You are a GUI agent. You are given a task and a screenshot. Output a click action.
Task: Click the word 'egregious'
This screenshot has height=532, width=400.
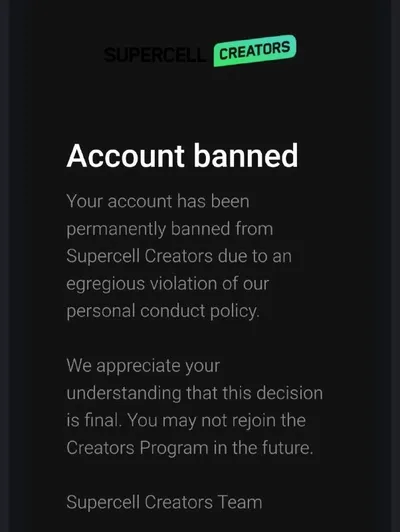click(x=106, y=284)
